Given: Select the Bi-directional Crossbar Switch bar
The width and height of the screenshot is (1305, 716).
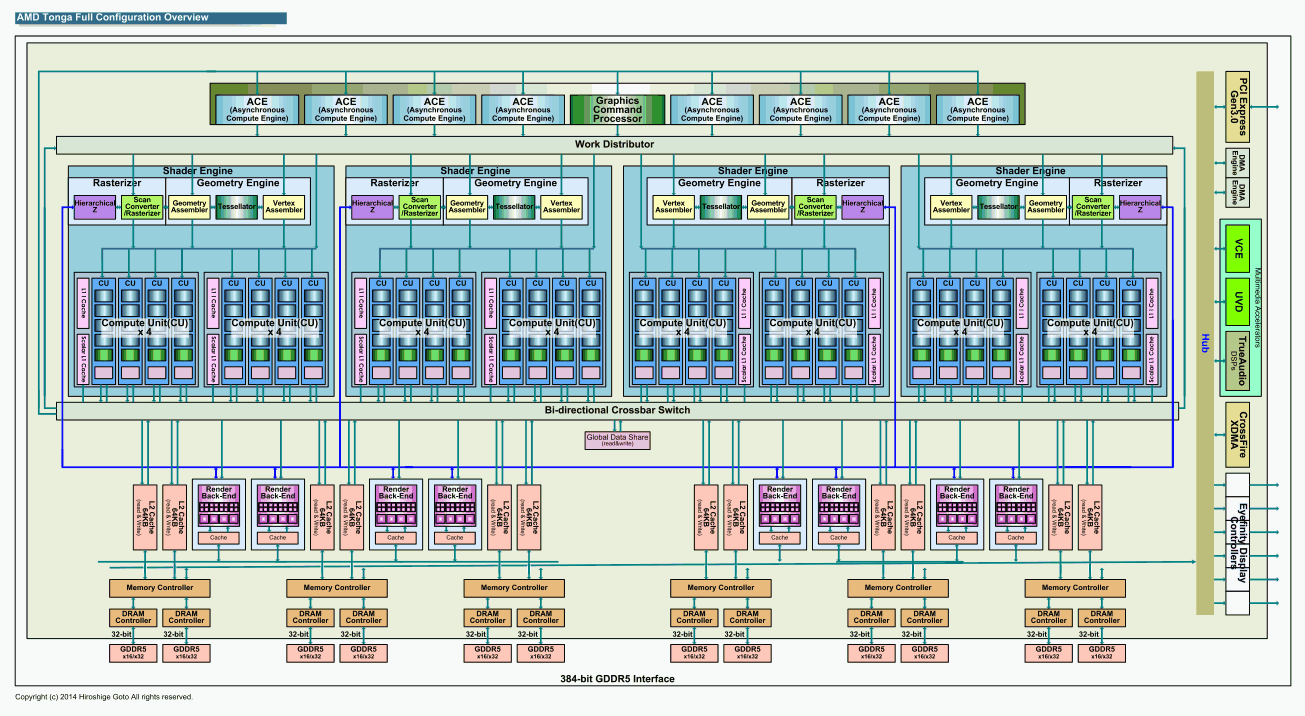Looking at the screenshot, I should point(617,410).
